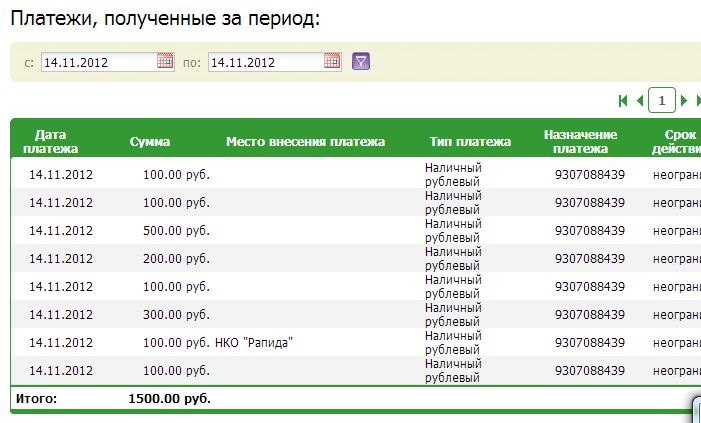Go to previous page arrow
Viewport: 701px width, 423px height.
coord(640,101)
